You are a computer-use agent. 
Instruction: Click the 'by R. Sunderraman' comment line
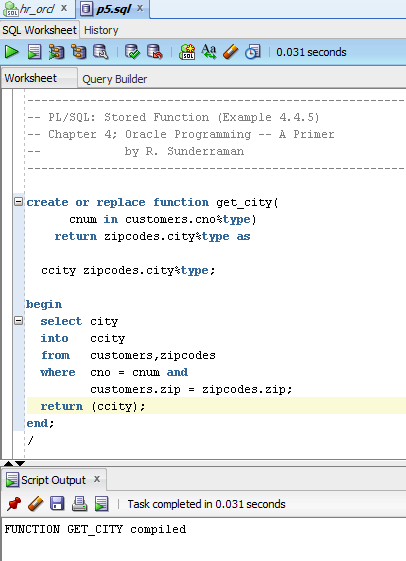pyautogui.click(x=184, y=151)
